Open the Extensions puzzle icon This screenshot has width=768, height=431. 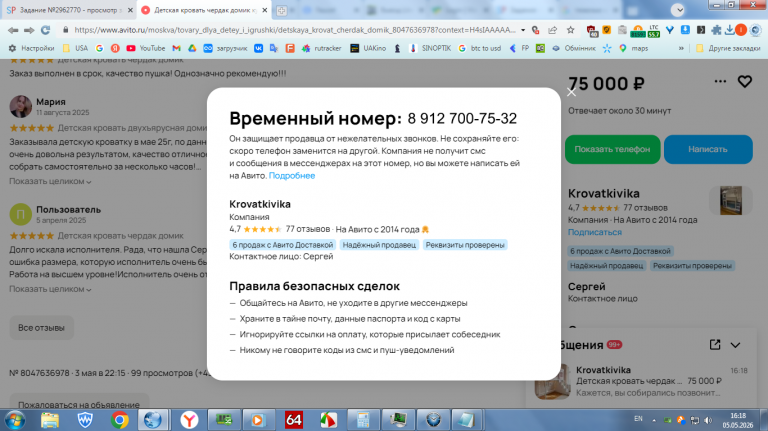pos(716,30)
